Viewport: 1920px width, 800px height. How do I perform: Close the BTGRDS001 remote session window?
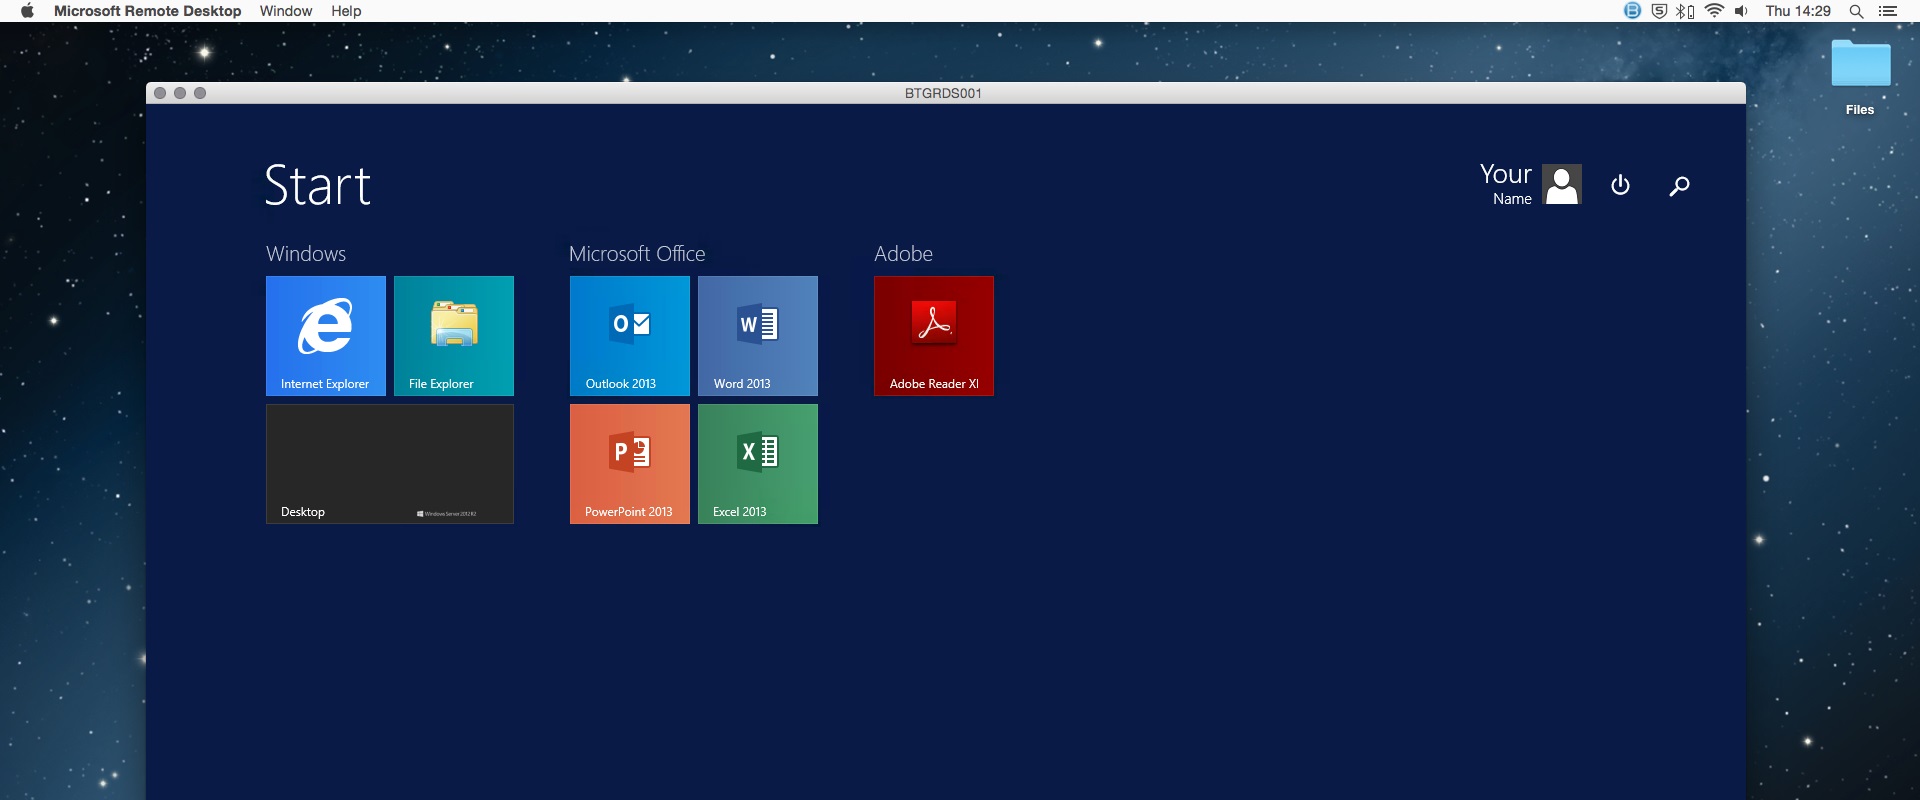click(160, 93)
